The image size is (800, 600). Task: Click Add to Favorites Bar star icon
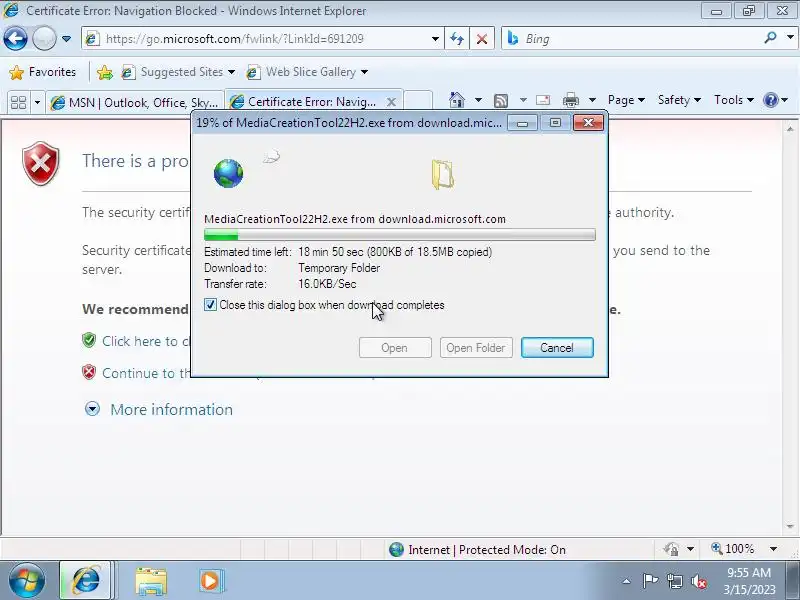point(105,72)
